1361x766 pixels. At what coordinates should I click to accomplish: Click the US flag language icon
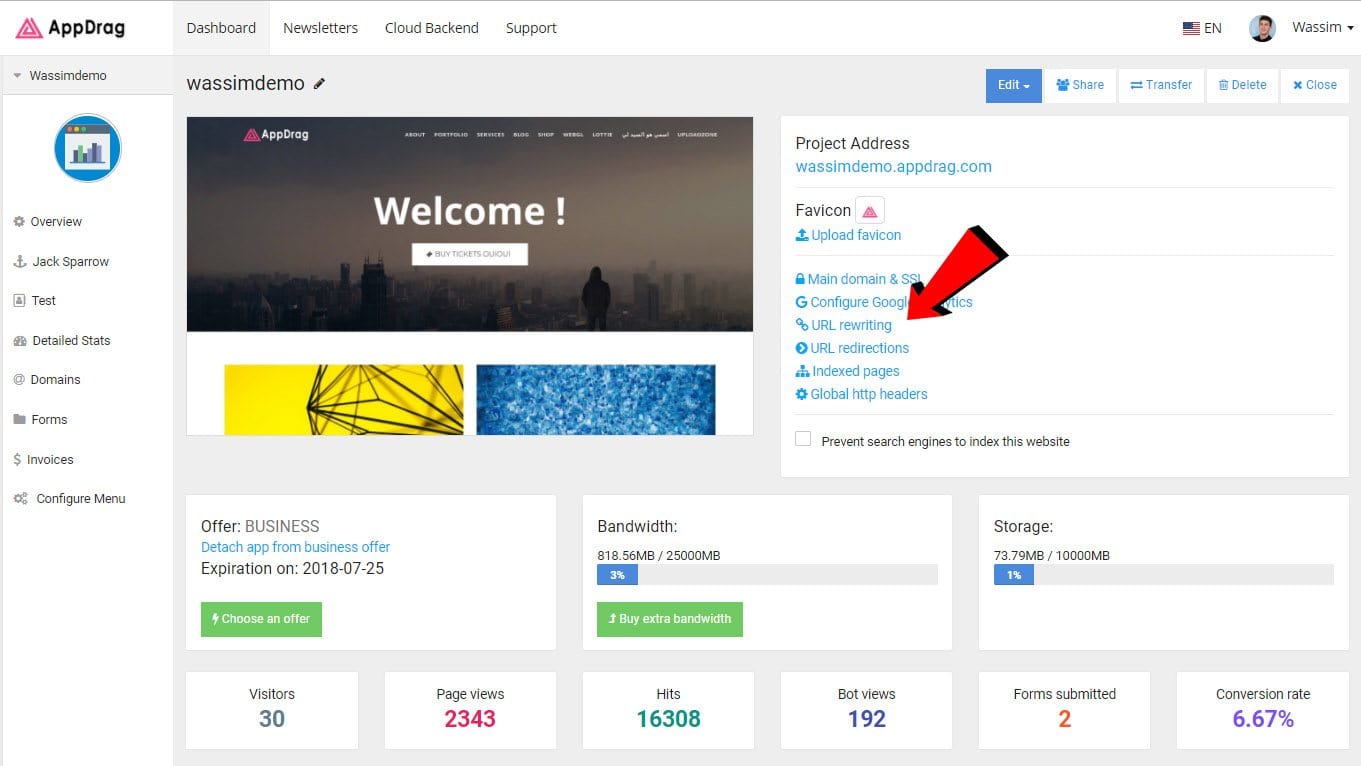click(1191, 28)
